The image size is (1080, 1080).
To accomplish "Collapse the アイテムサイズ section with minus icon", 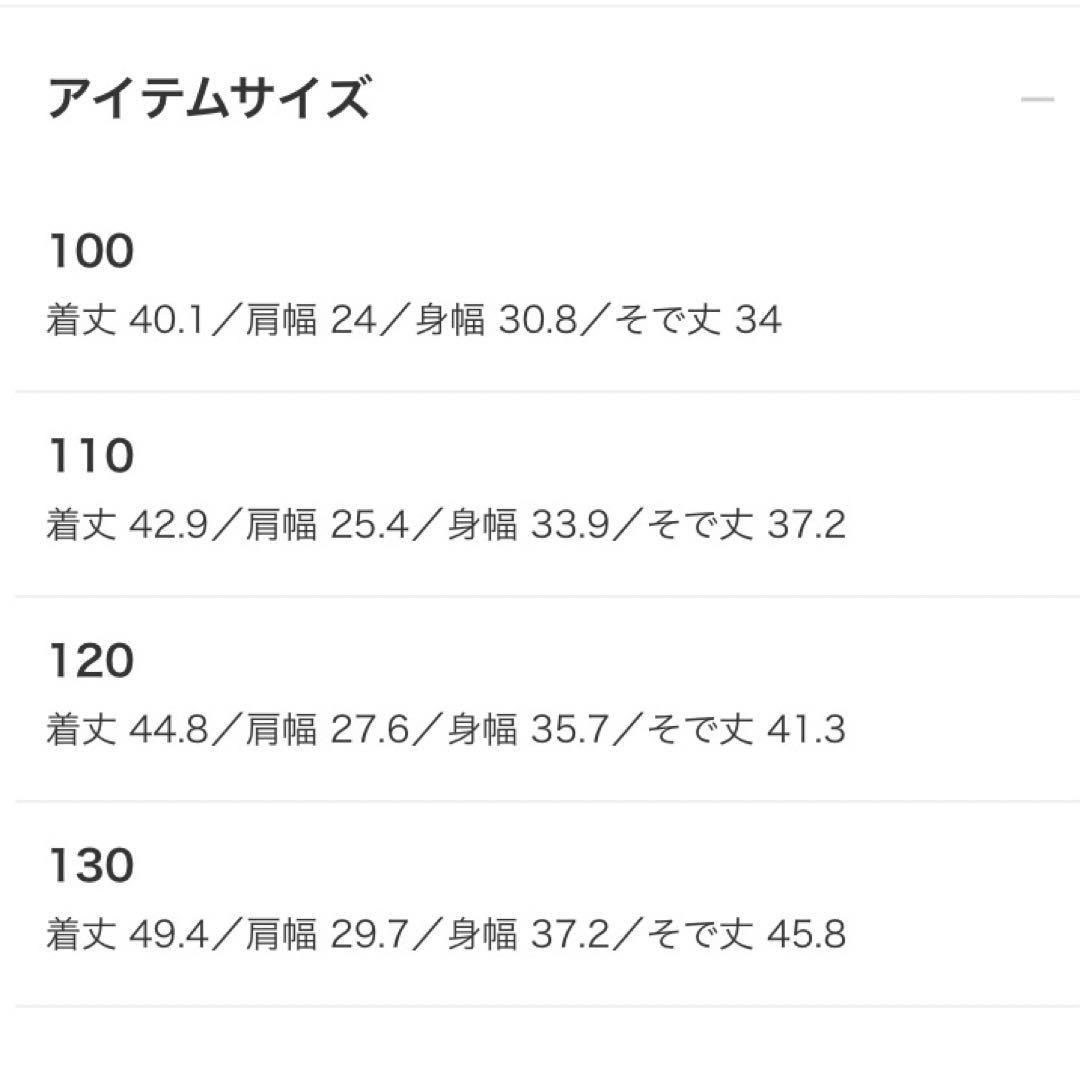I will point(1037,100).
